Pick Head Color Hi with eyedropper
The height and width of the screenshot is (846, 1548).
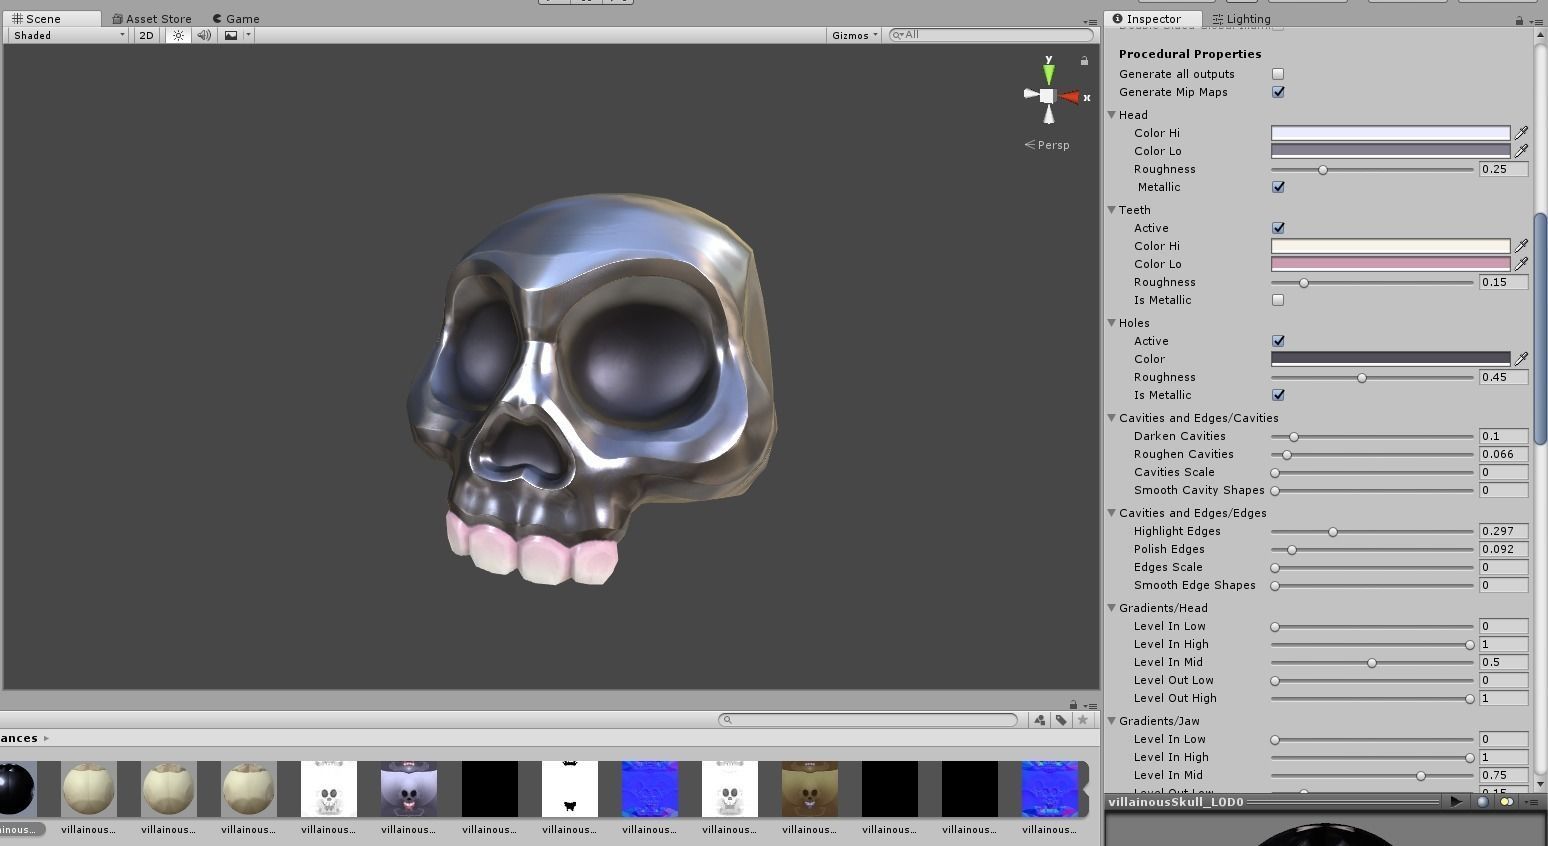[x=1521, y=133]
